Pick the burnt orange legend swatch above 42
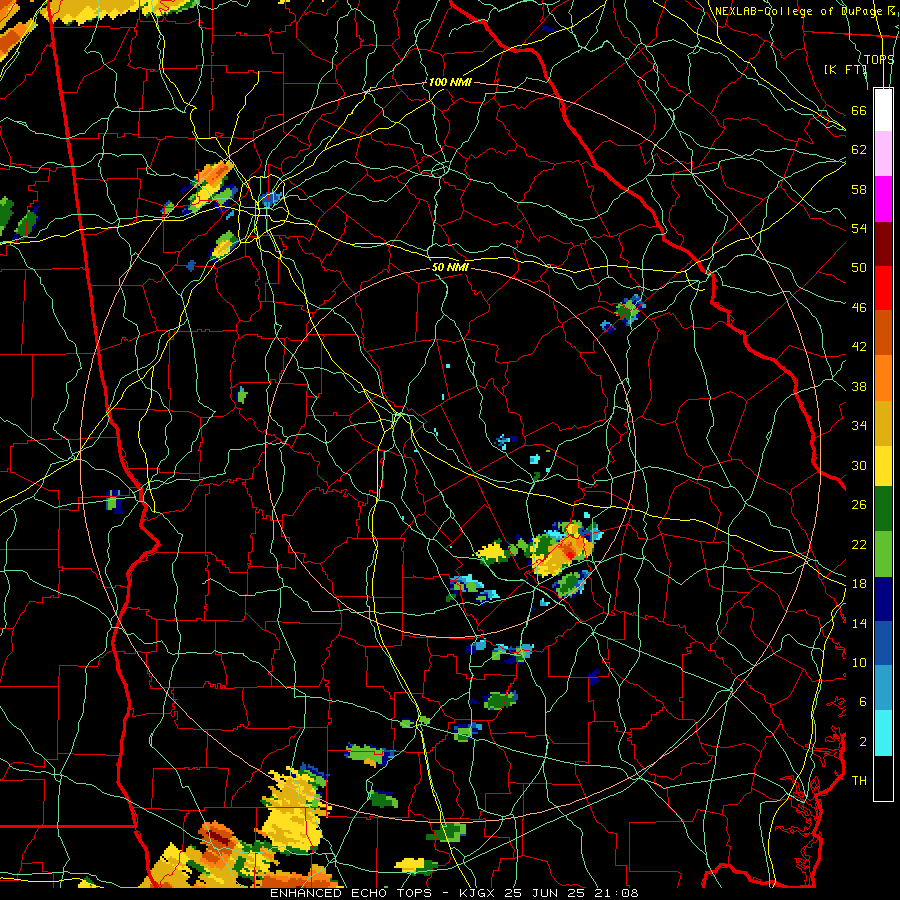The height and width of the screenshot is (900, 900). pyautogui.click(x=883, y=332)
